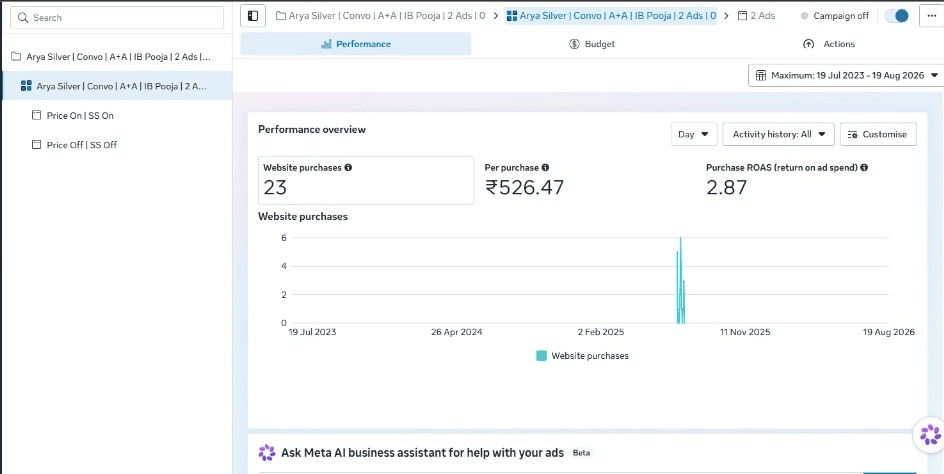This screenshot has width=944, height=474.
Task: Open the Activity history: All dropdown
Action: tap(778, 134)
